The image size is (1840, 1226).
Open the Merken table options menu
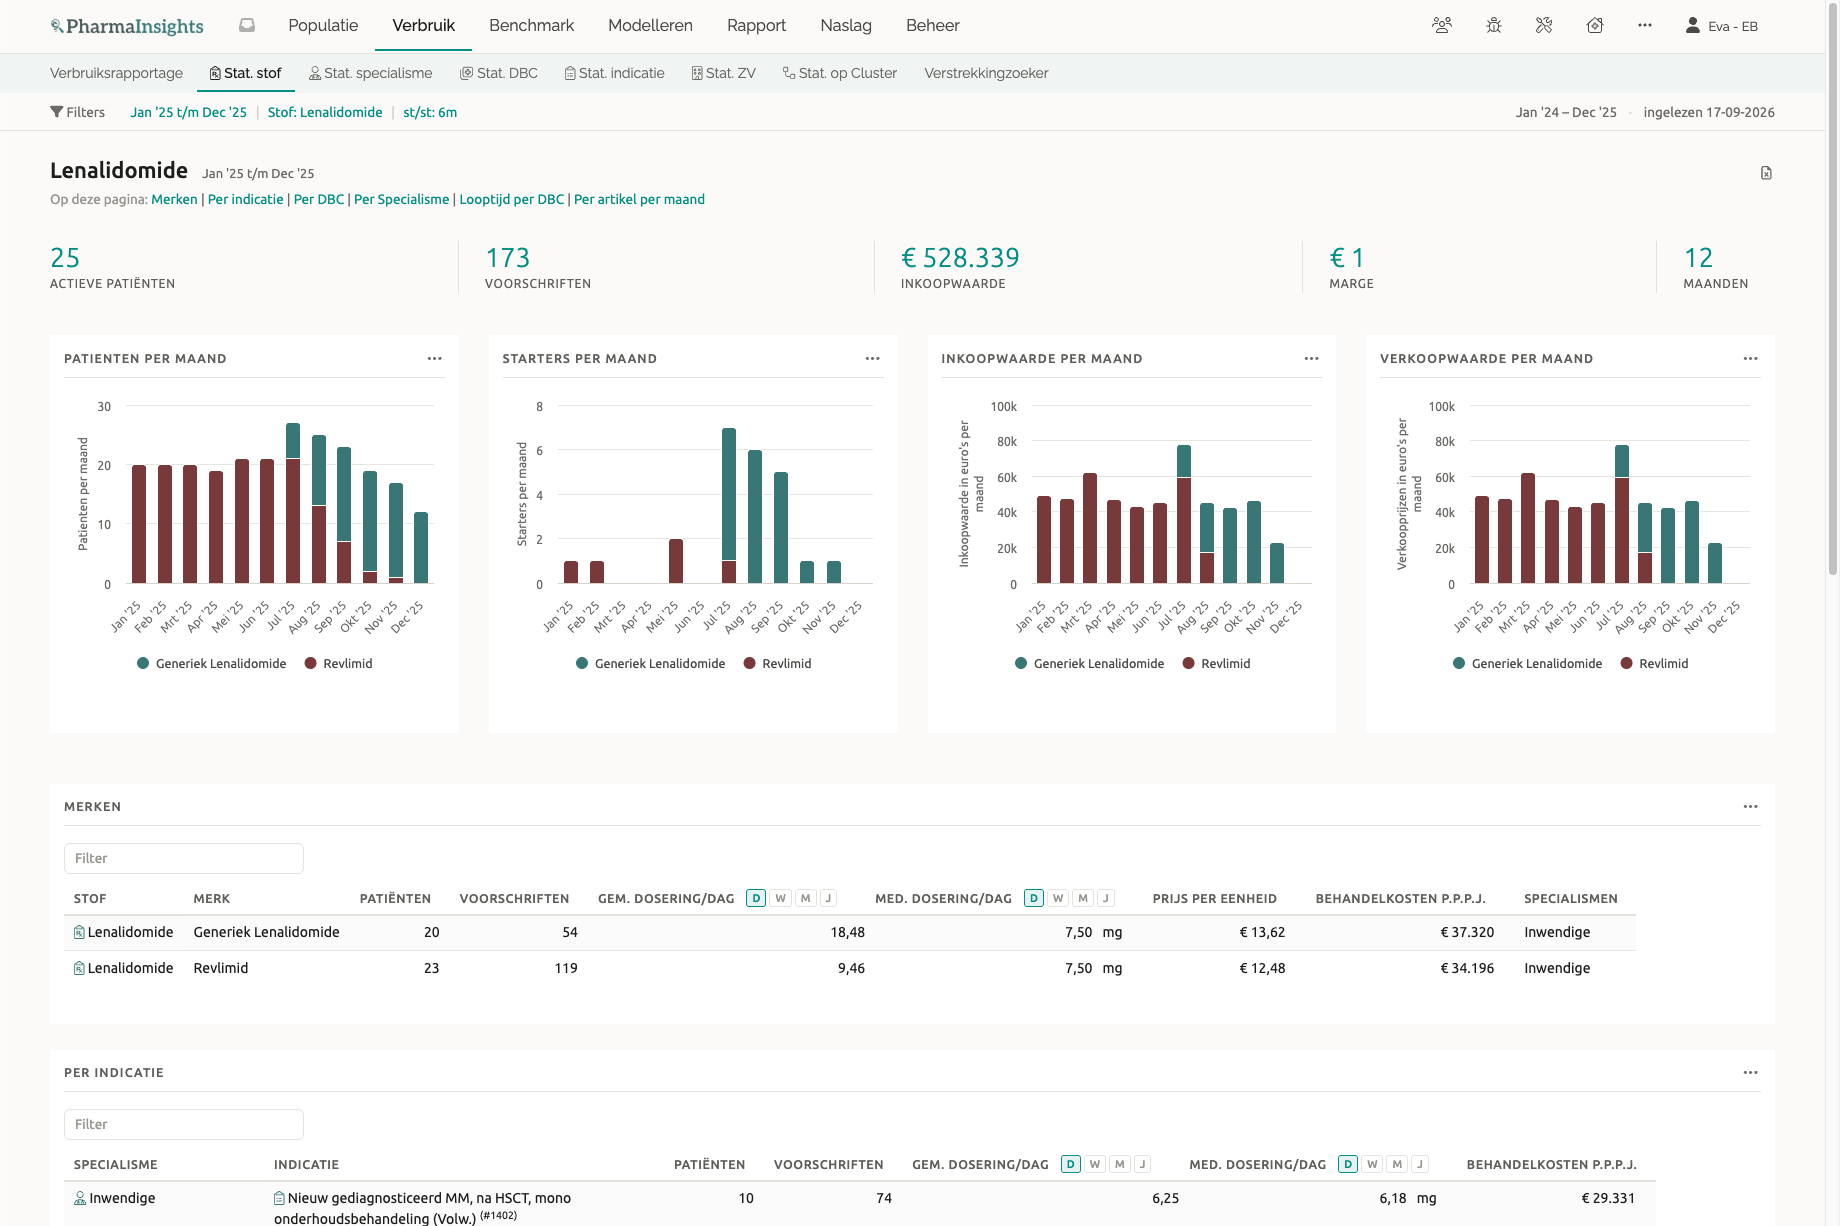point(1750,806)
